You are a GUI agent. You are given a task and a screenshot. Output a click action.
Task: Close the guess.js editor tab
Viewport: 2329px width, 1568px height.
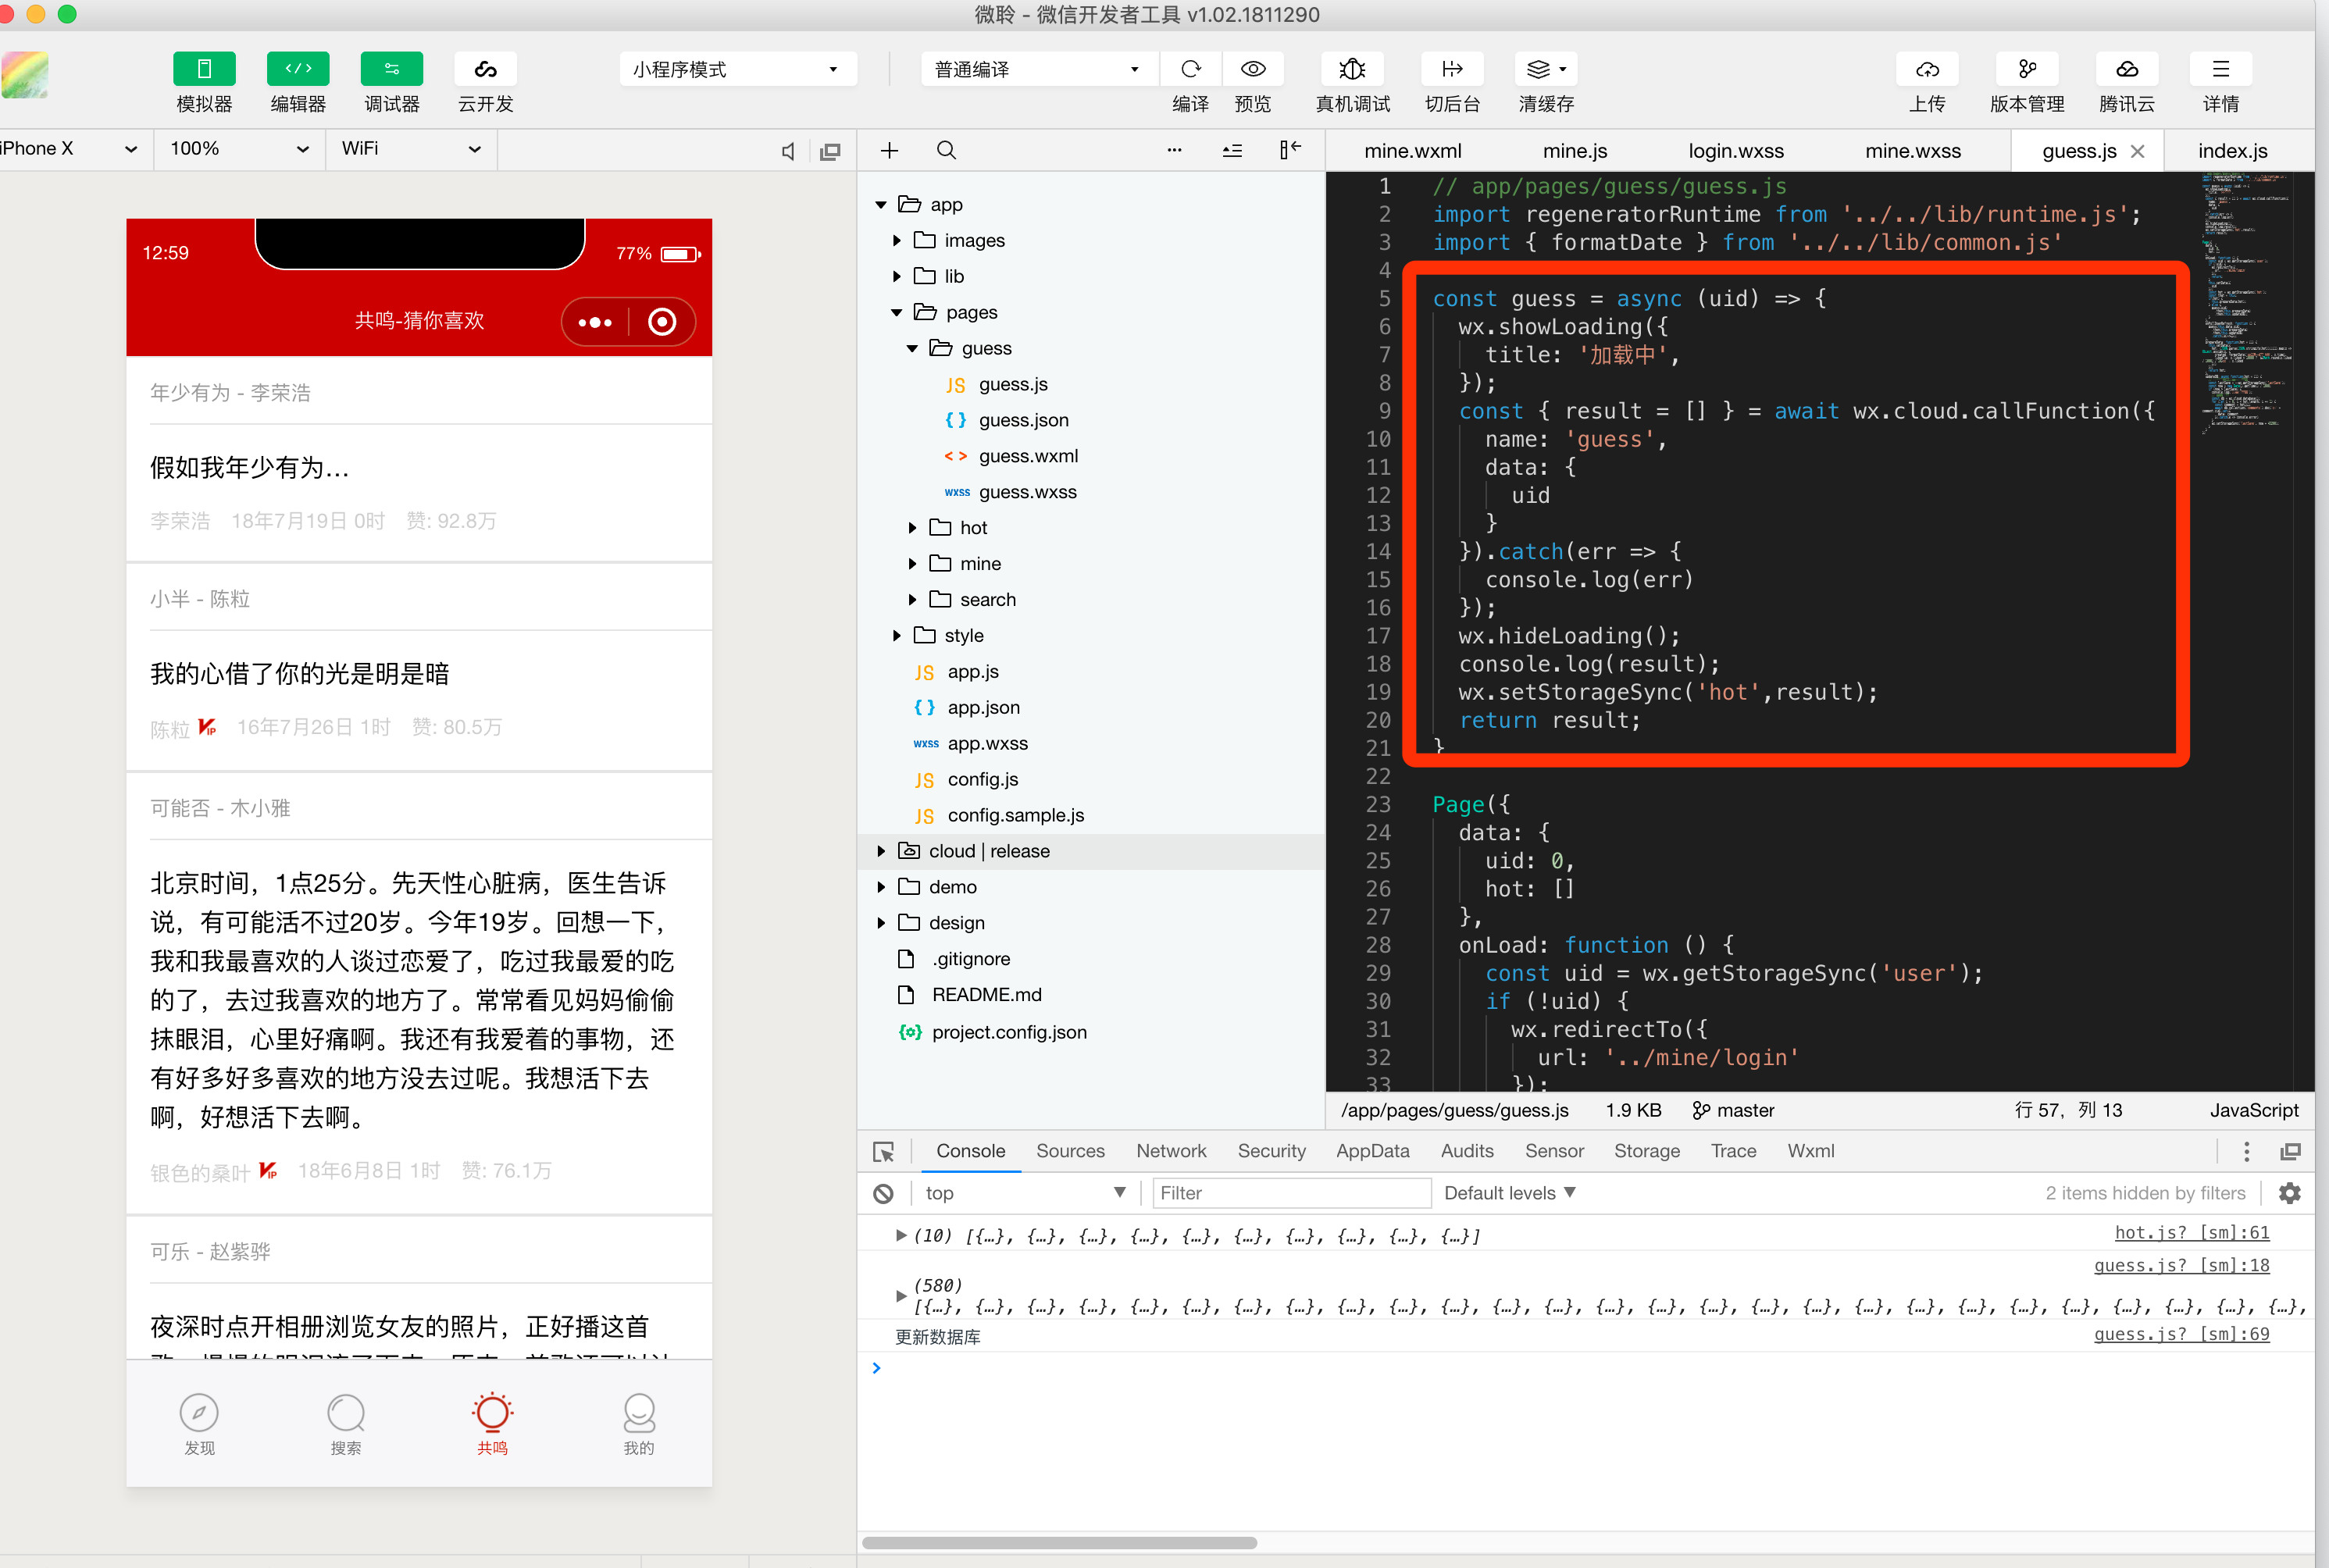point(2138,151)
